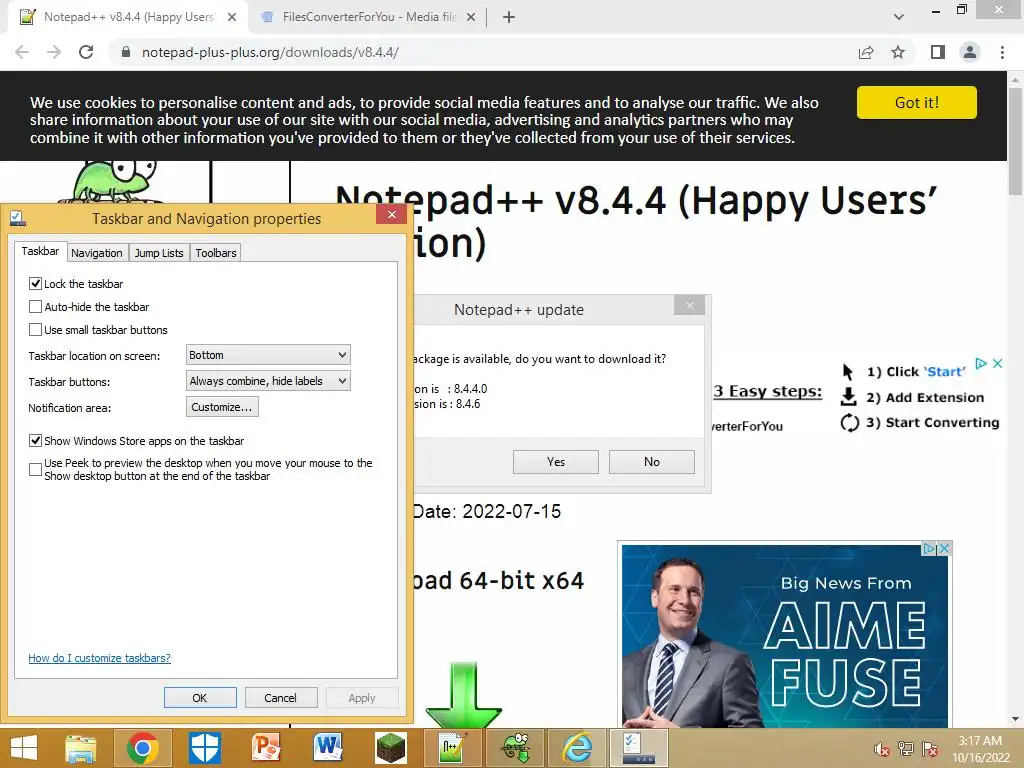Image resolution: width=1024 pixels, height=768 pixels.
Task: Click the muted volume tray icon
Action: (x=881, y=749)
